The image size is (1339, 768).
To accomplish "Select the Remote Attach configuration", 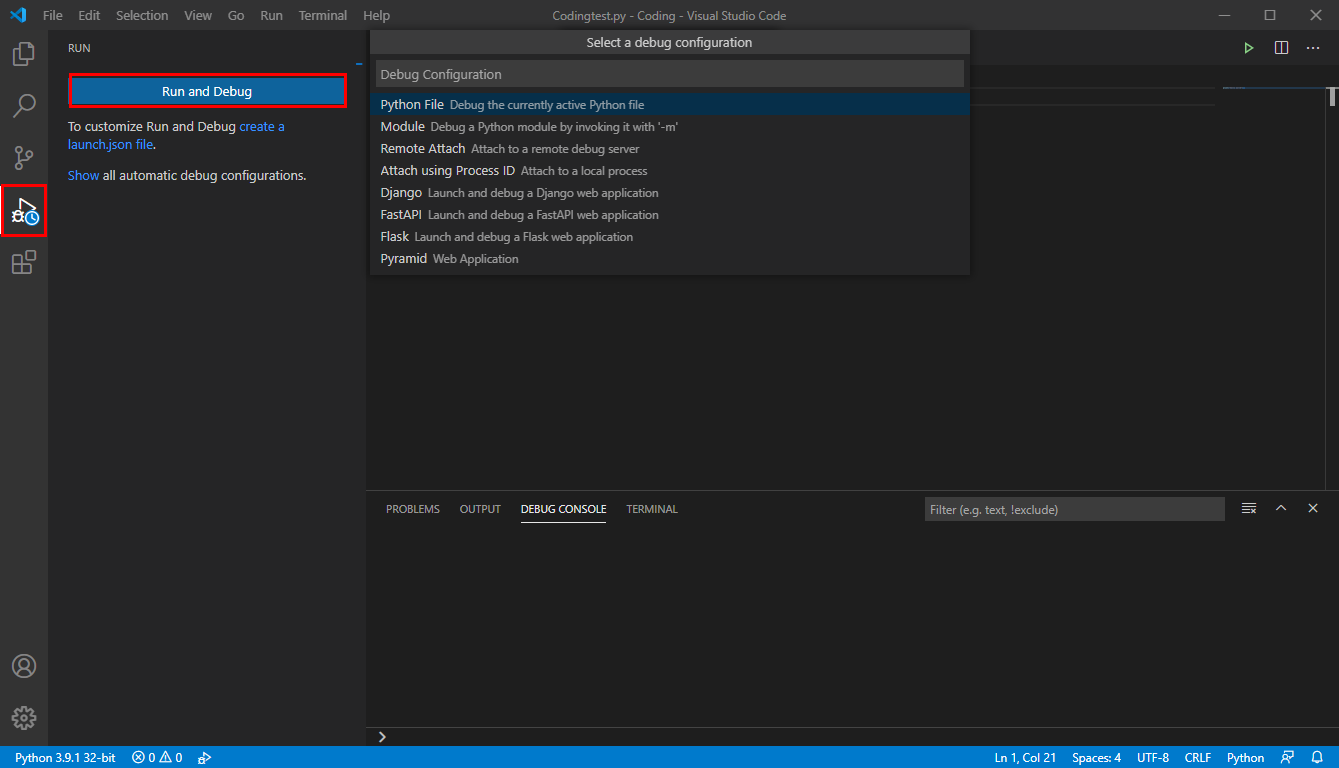I will (x=669, y=148).
